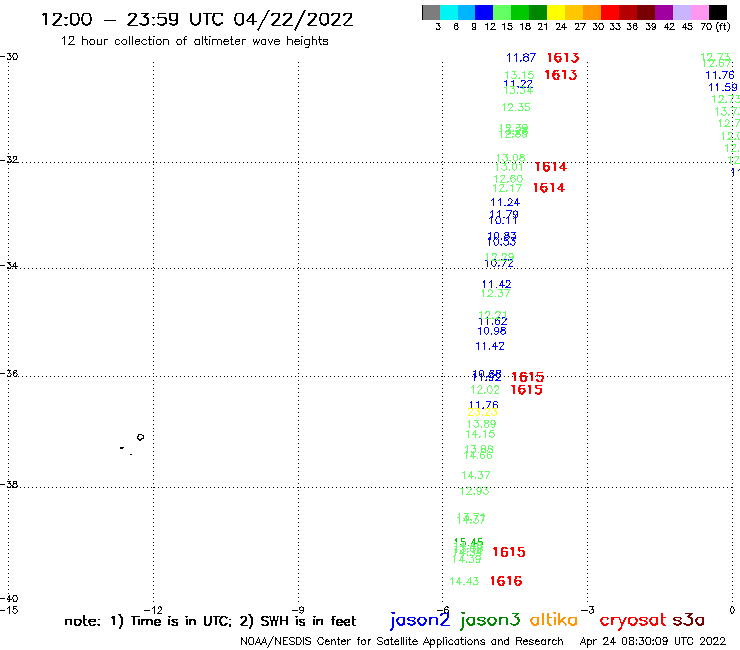740x650 pixels.
Task: Click the cyan swatch in the color scale
Action: point(448,12)
